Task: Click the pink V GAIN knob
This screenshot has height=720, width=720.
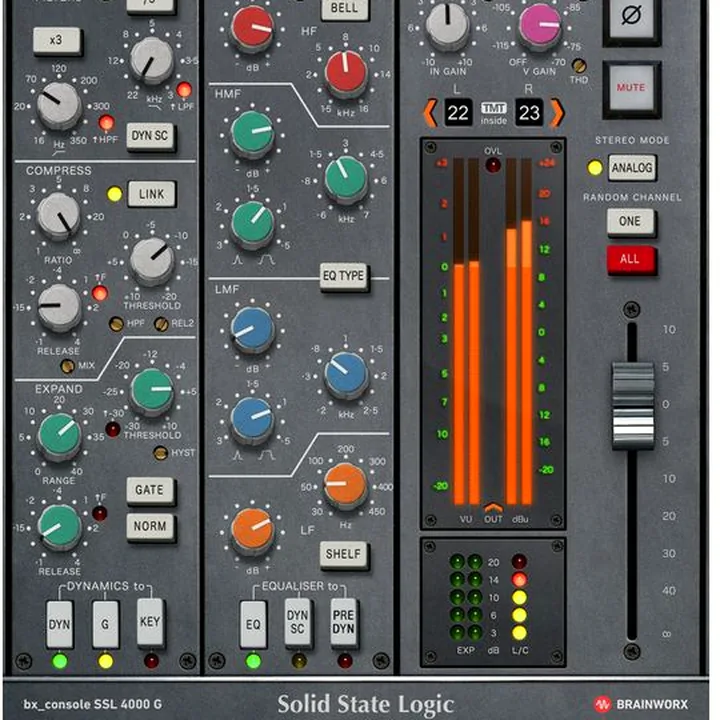Action: point(540,27)
